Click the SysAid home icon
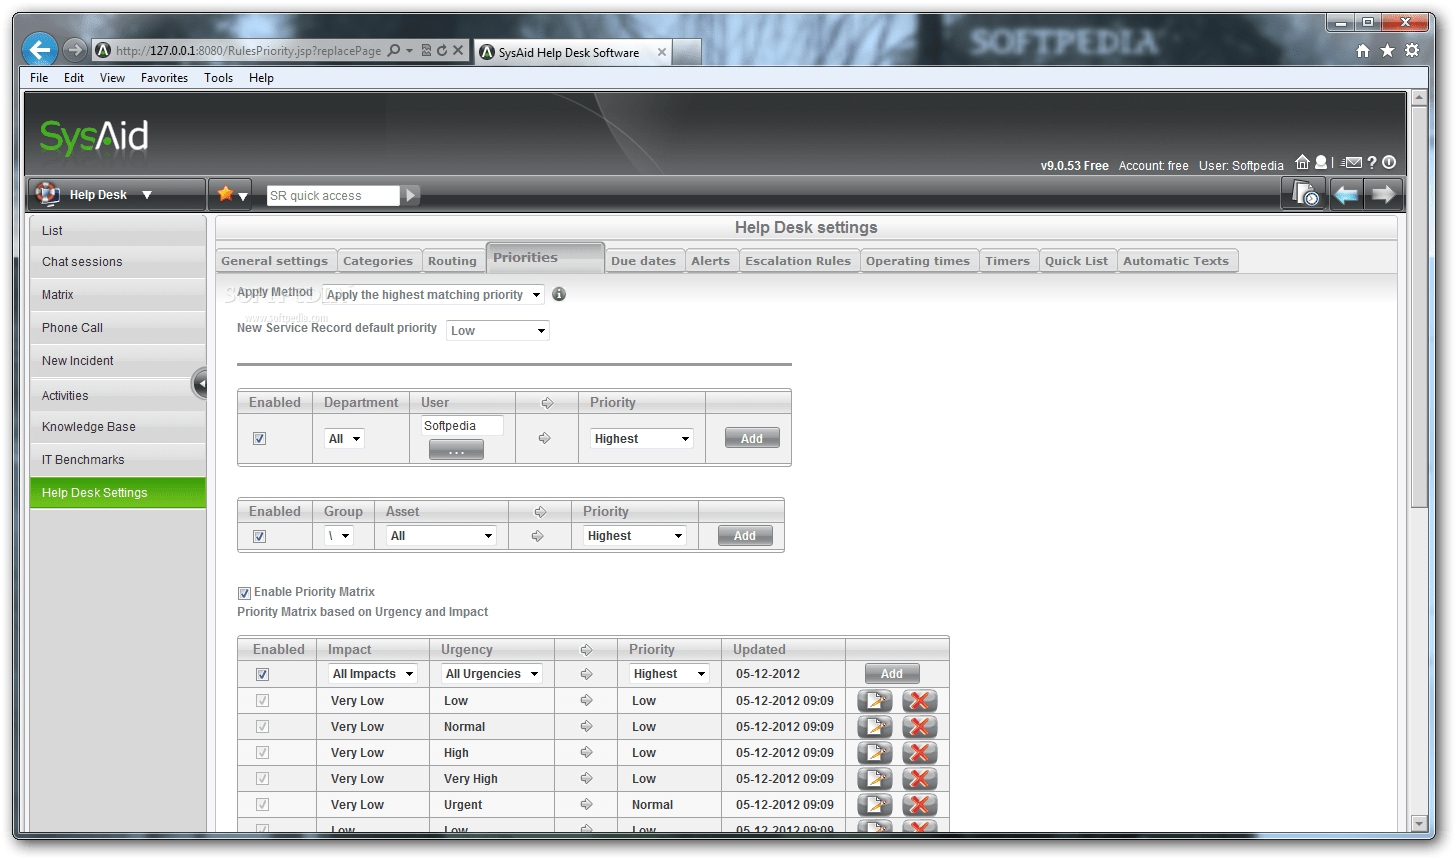1456x860 pixels. (x=1302, y=162)
